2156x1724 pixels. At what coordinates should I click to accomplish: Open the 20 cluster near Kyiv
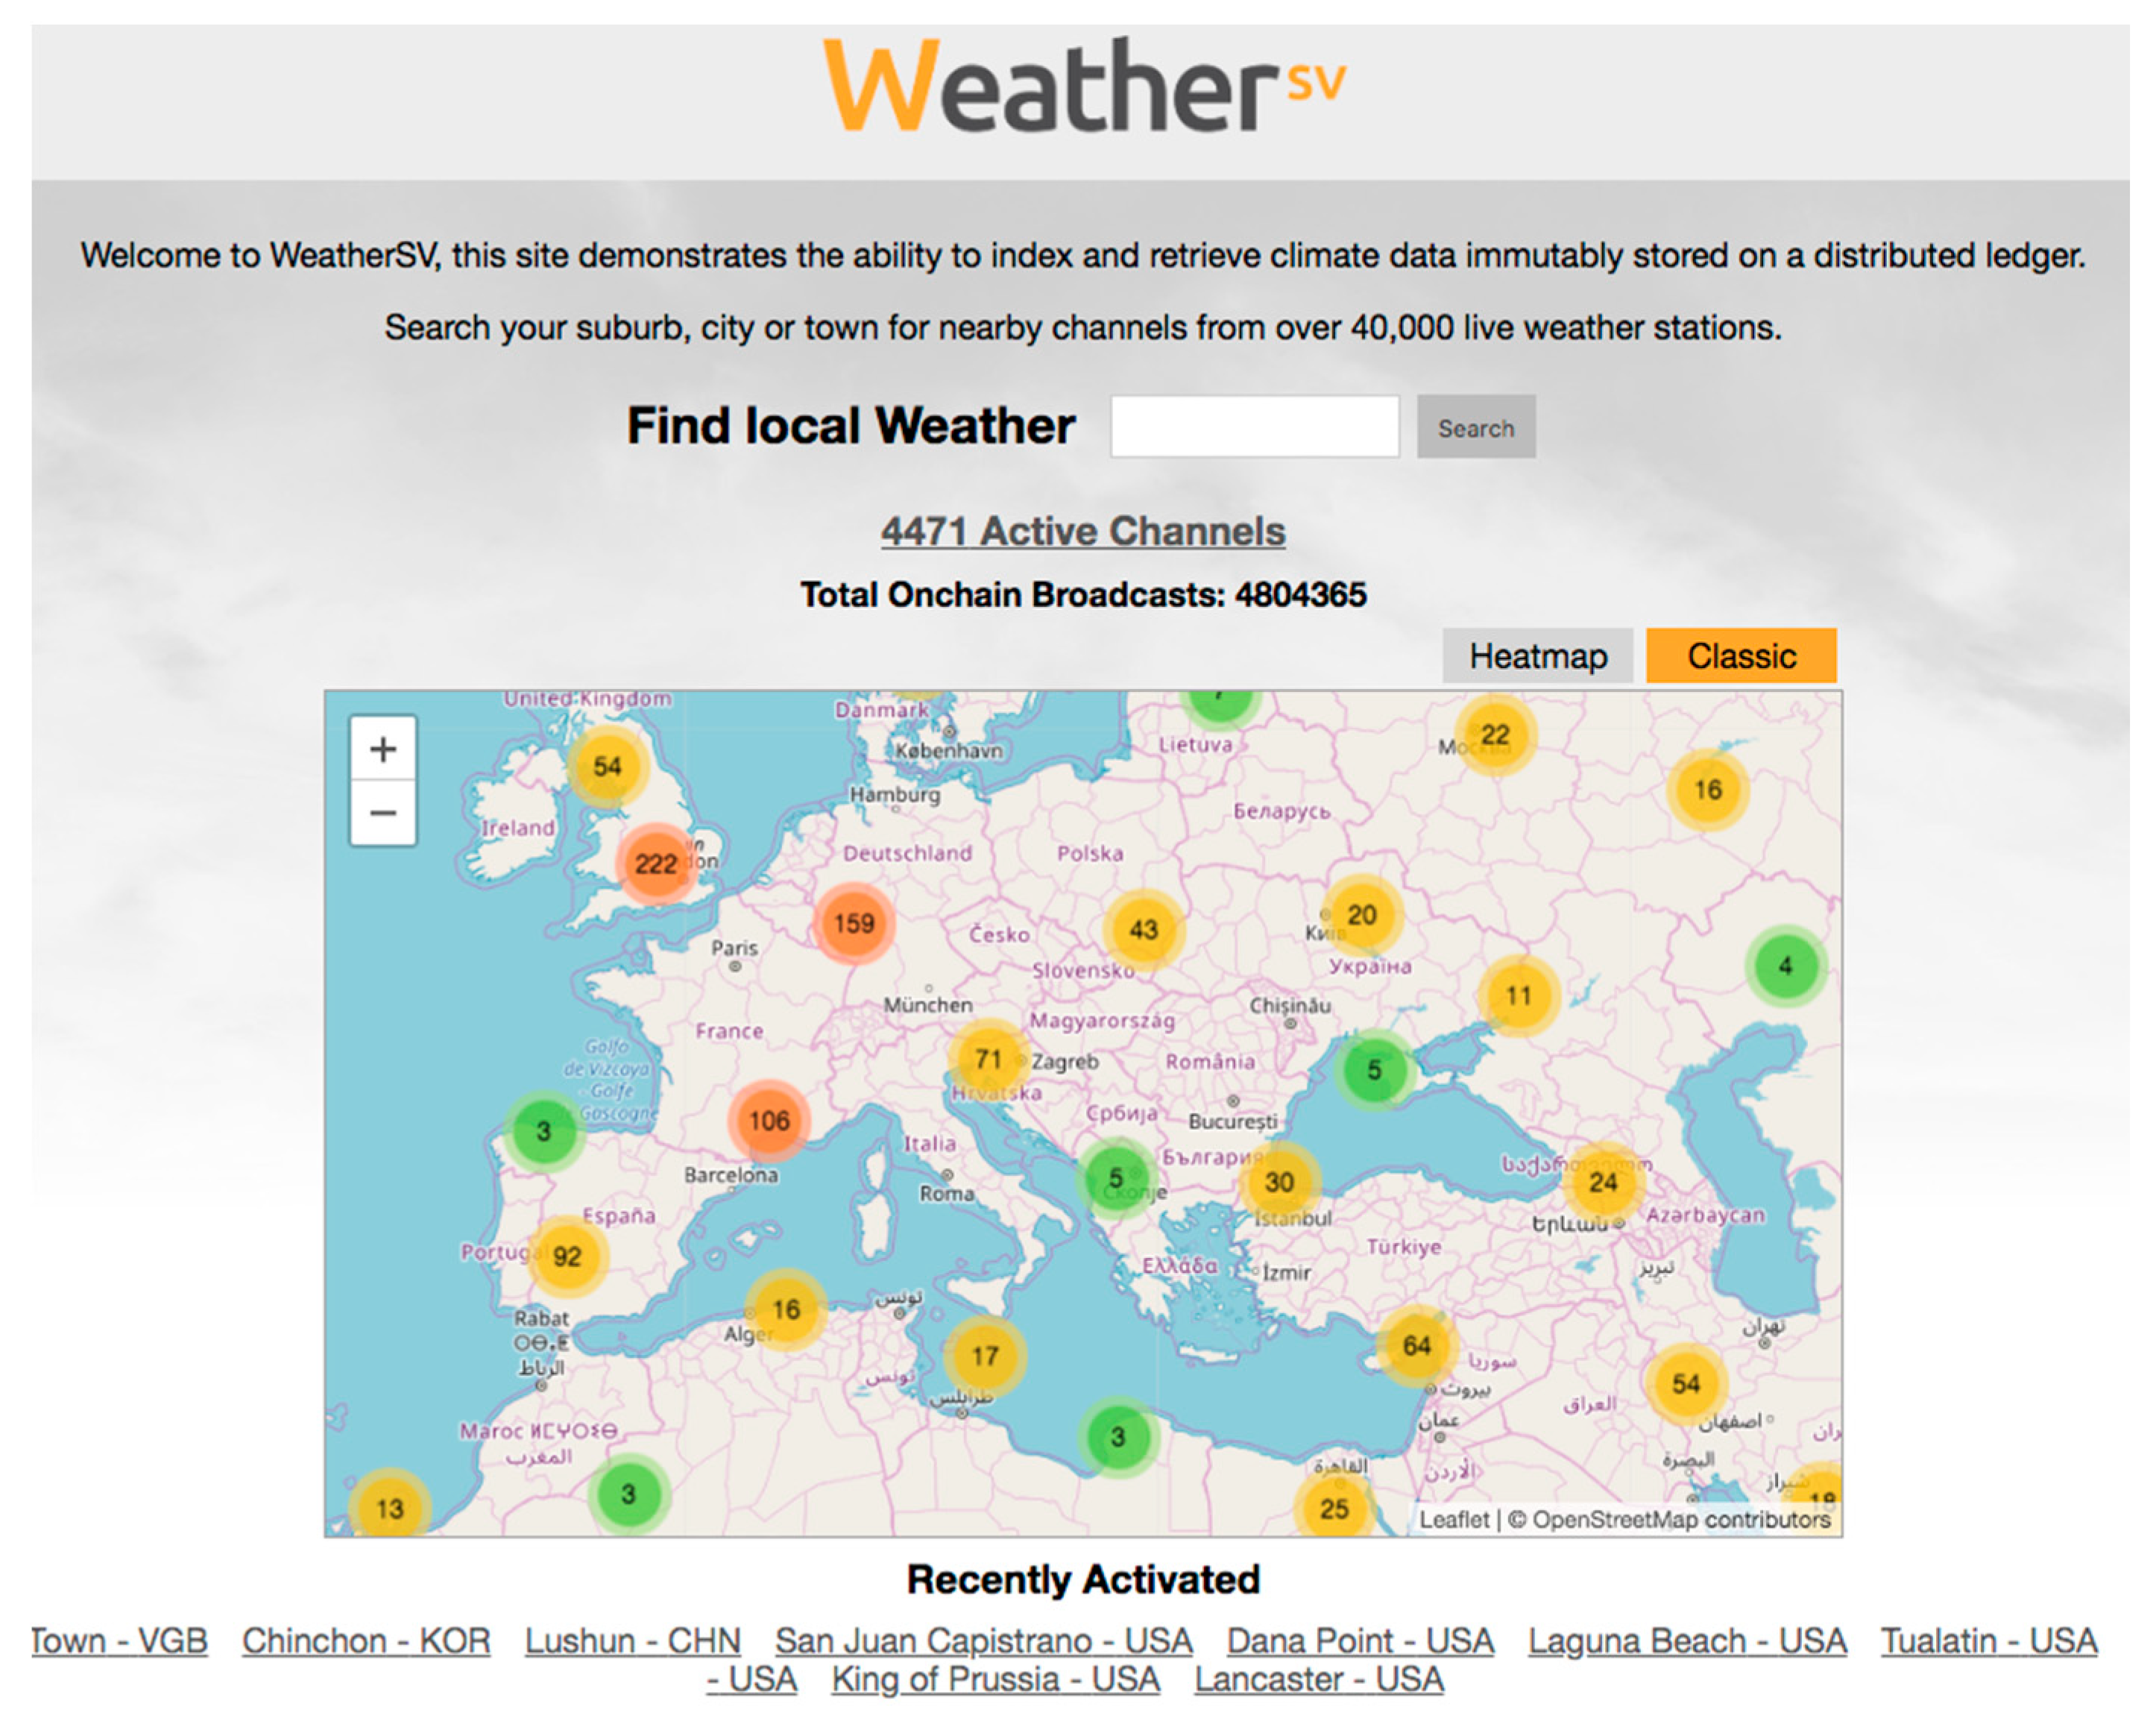click(x=1362, y=914)
